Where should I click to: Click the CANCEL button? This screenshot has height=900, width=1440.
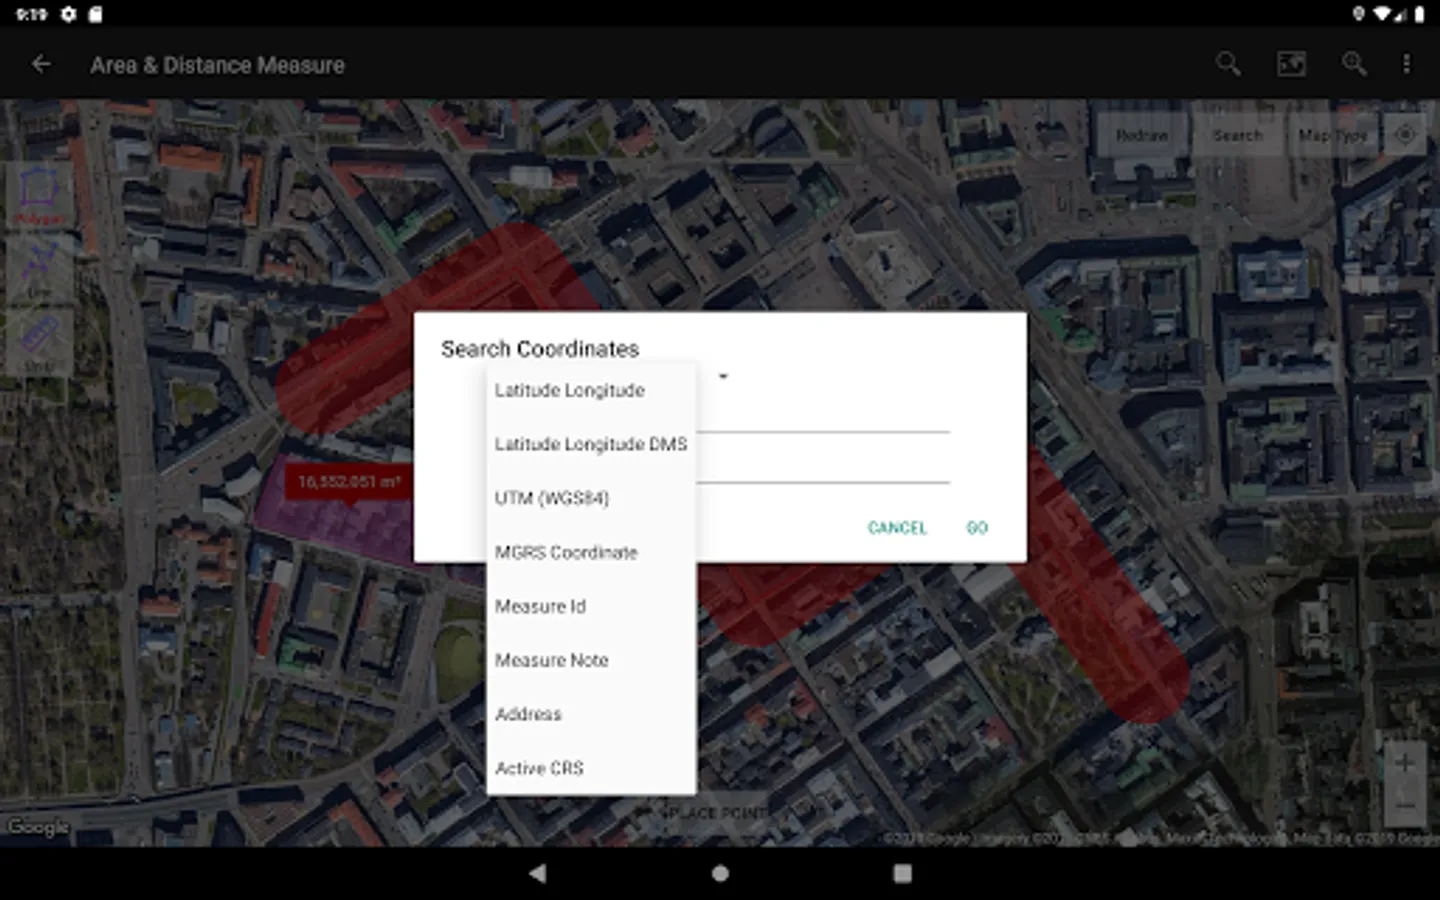[897, 528]
